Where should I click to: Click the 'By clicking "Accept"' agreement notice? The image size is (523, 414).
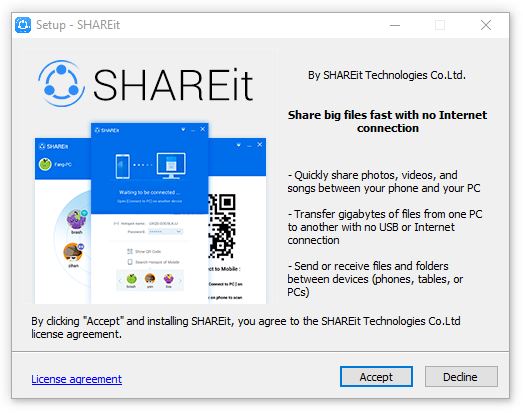click(x=246, y=327)
